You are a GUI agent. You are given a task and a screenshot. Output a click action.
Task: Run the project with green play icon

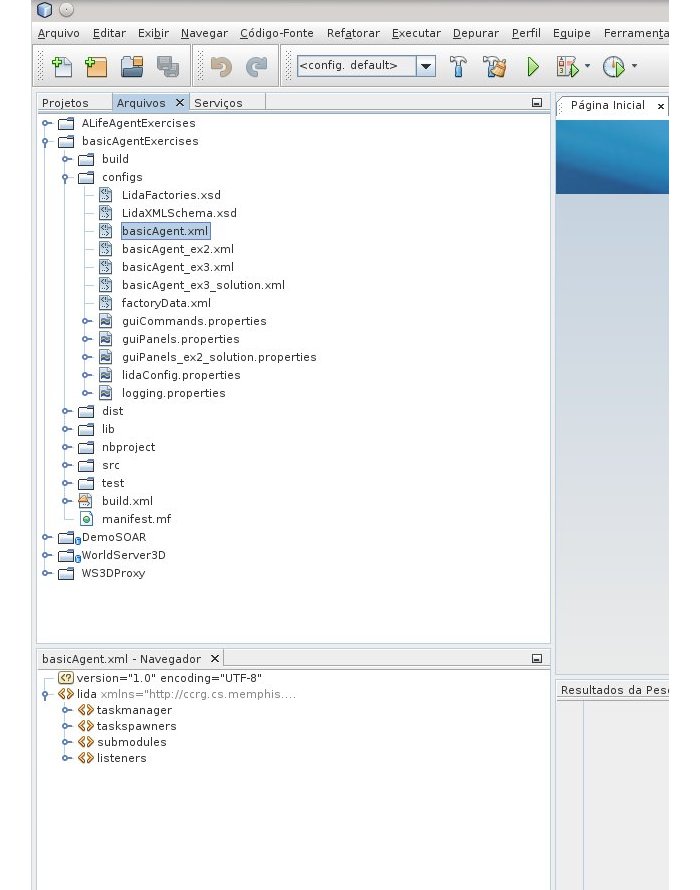click(x=533, y=67)
